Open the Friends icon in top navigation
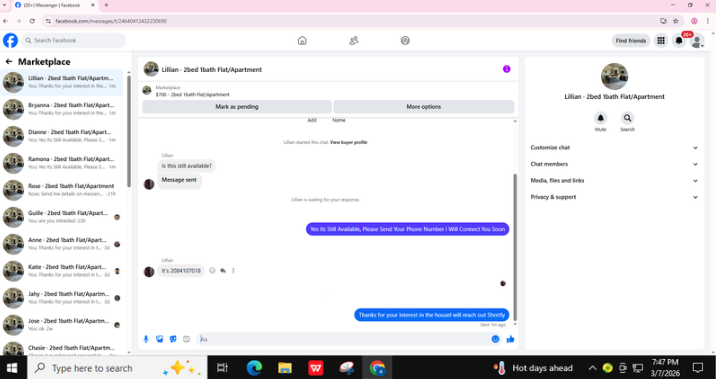 point(353,41)
